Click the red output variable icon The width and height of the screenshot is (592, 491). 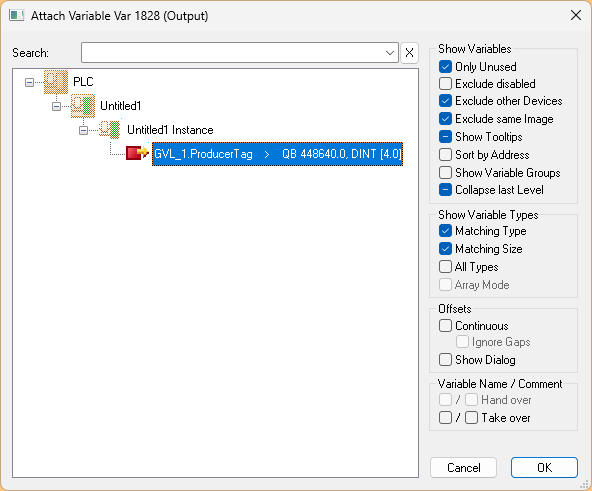click(x=137, y=153)
